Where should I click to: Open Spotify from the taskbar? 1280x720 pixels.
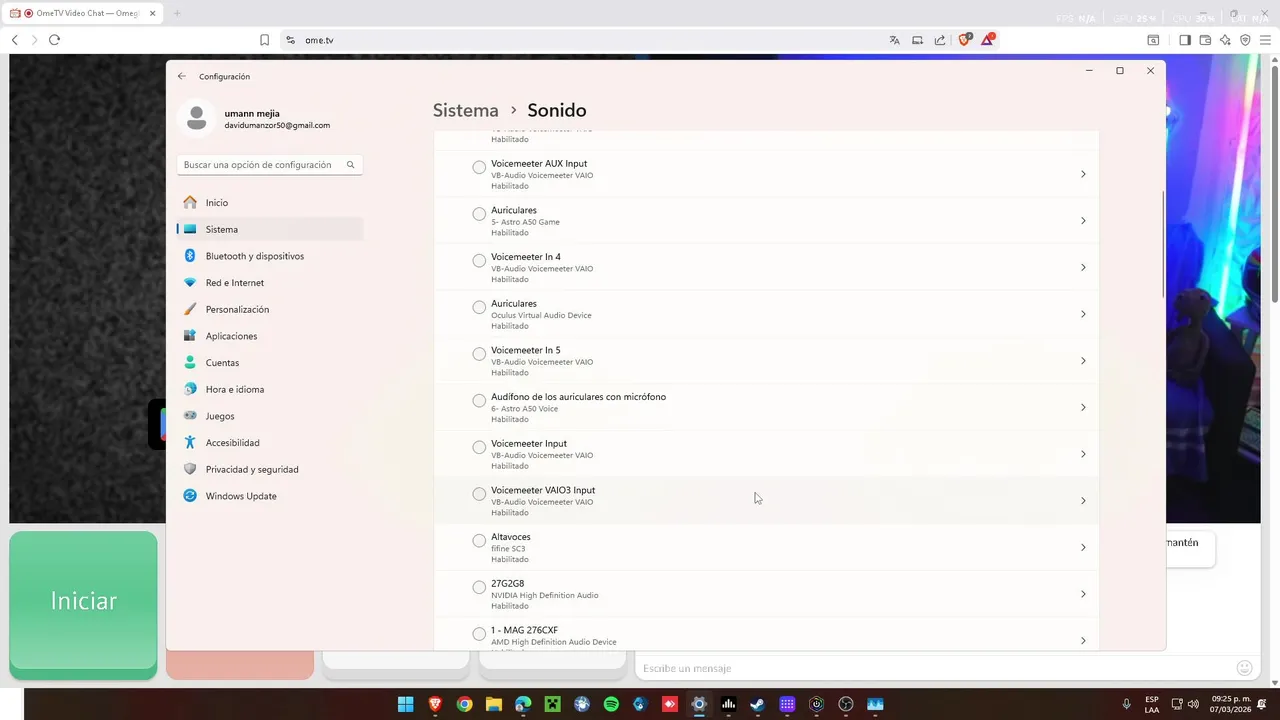tap(611, 704)
